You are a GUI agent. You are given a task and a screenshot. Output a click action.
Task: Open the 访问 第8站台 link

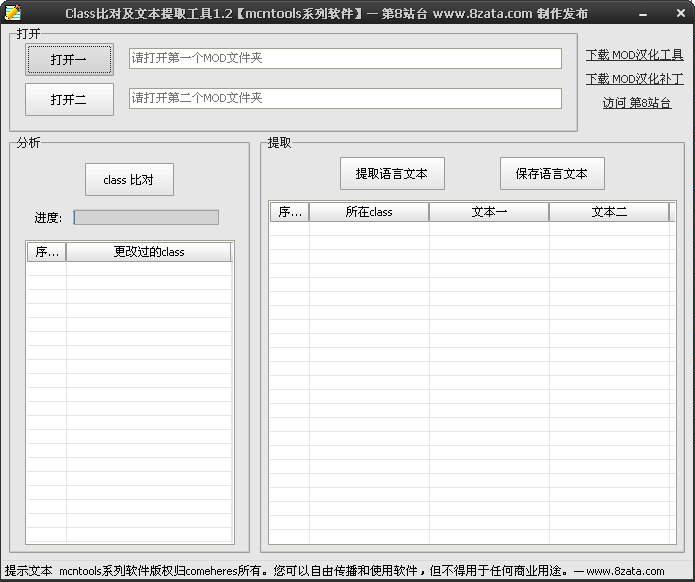click(636, 103)
